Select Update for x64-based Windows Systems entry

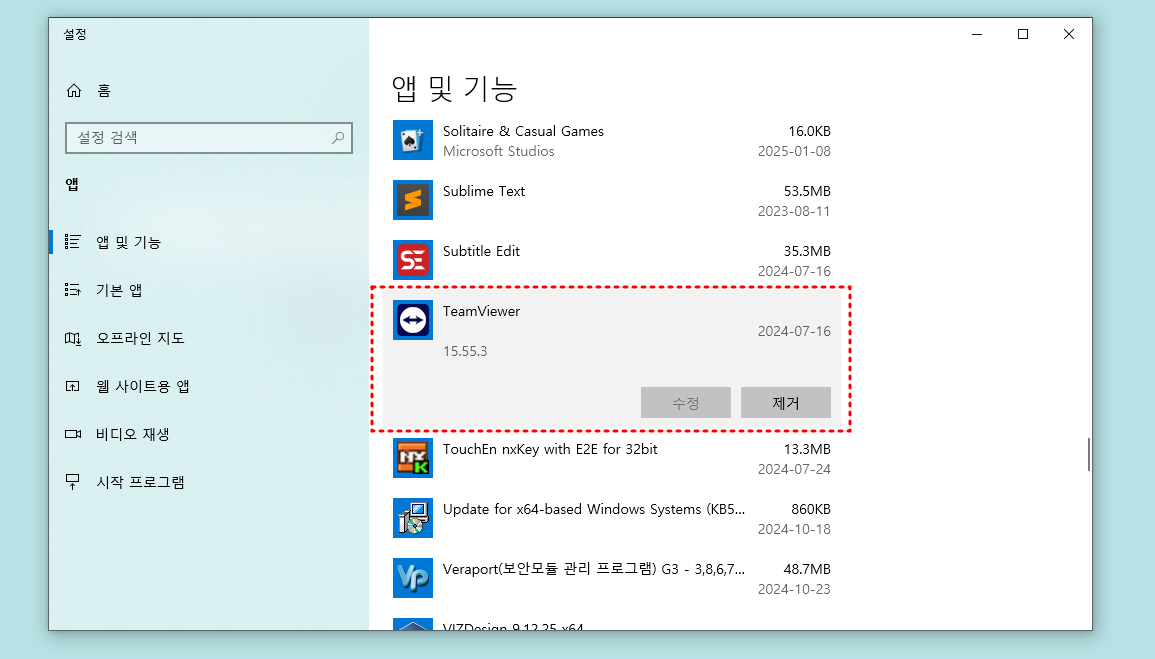pos(594,510)
